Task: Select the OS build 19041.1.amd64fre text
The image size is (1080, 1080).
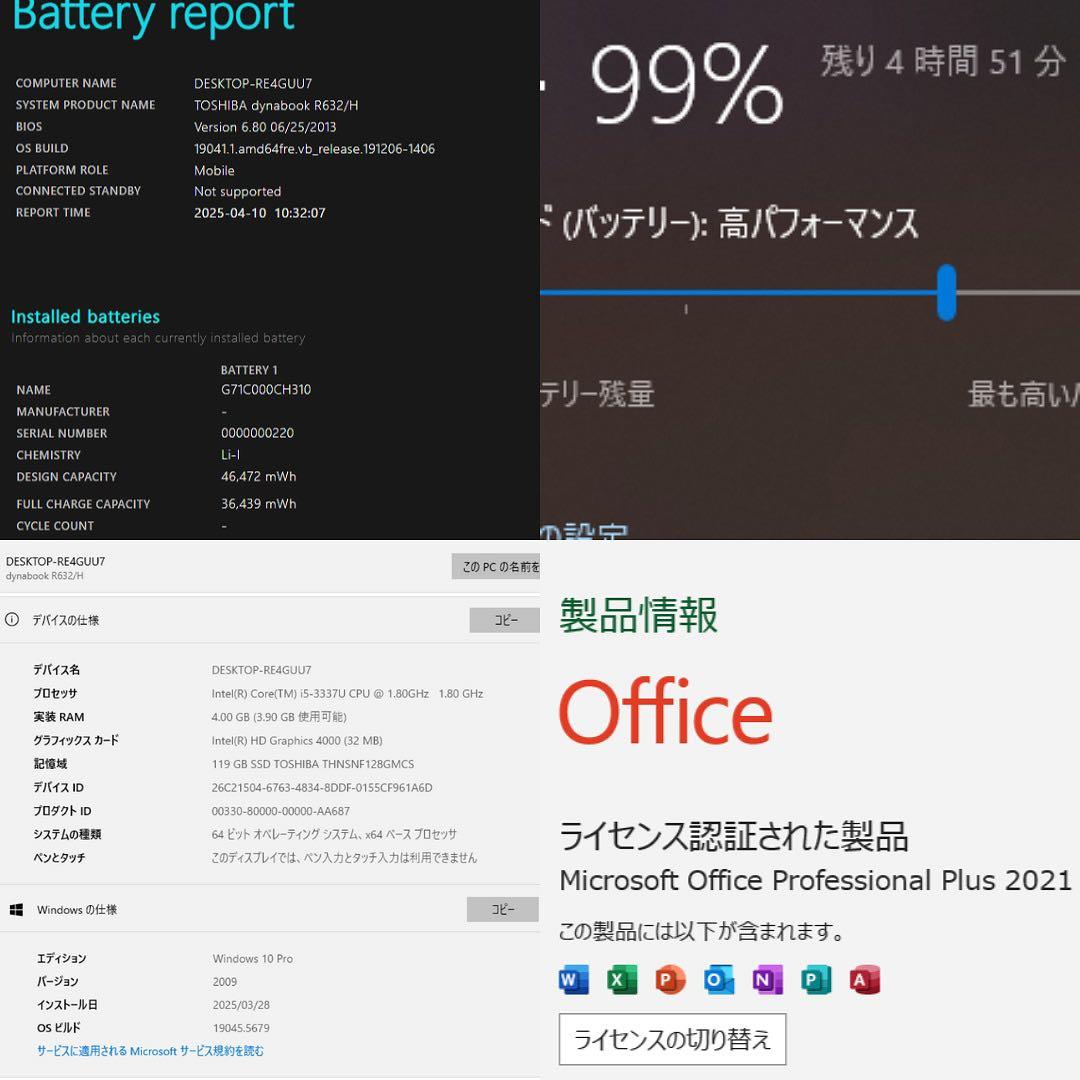Action: [x=314, y=148]
